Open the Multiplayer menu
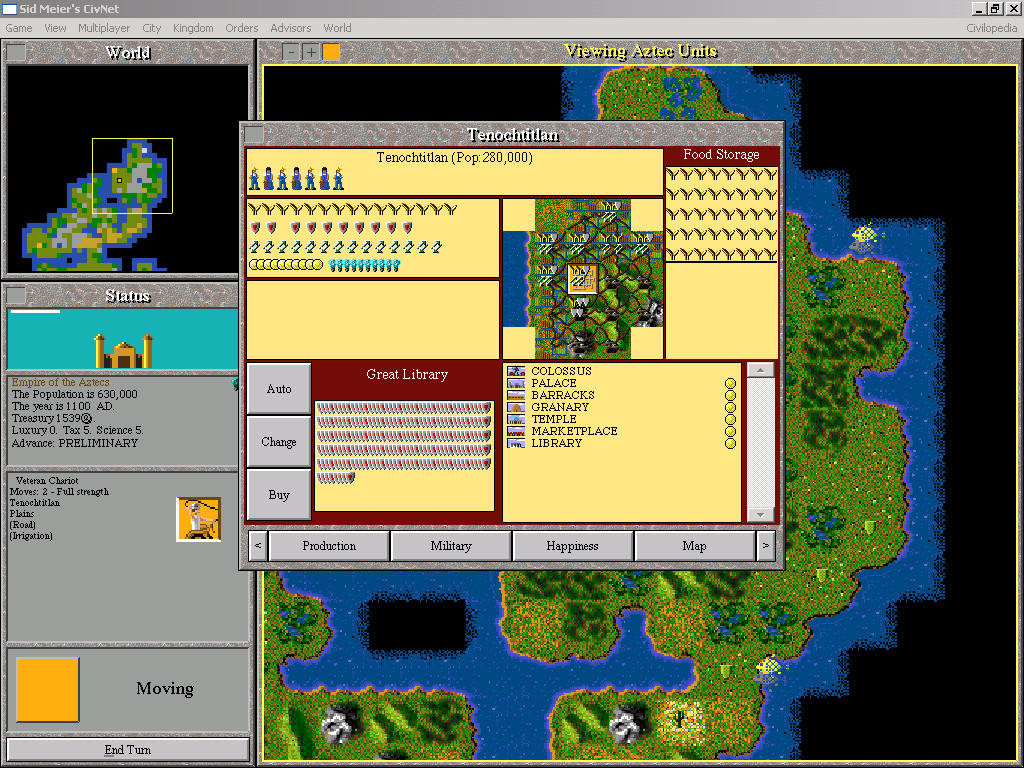The image size is (1024, 768). [x=104, y=28]
